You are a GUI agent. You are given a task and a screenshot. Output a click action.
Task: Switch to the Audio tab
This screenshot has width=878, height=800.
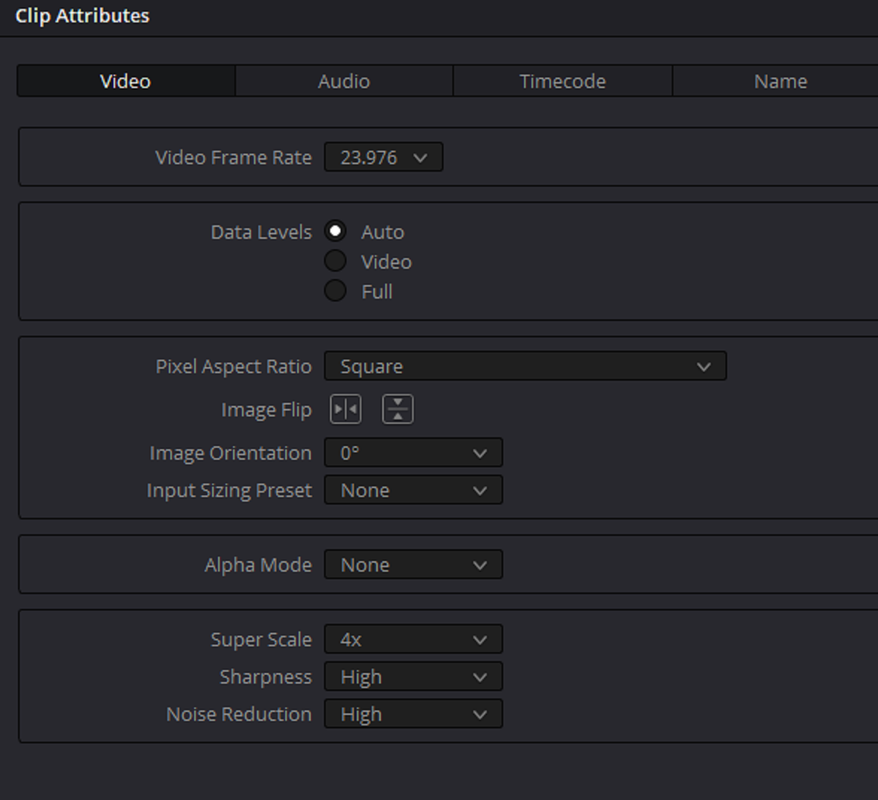[344, 81]
